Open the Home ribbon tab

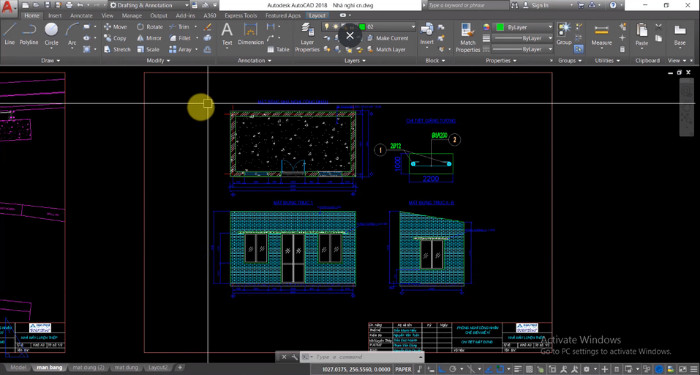tap(32, 15)
